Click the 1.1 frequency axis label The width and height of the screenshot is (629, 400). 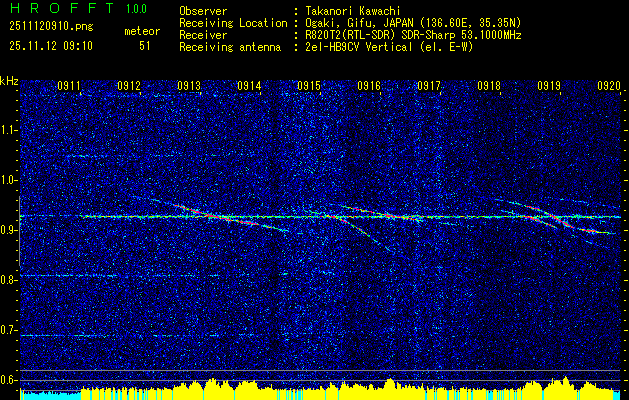point(9,129)
